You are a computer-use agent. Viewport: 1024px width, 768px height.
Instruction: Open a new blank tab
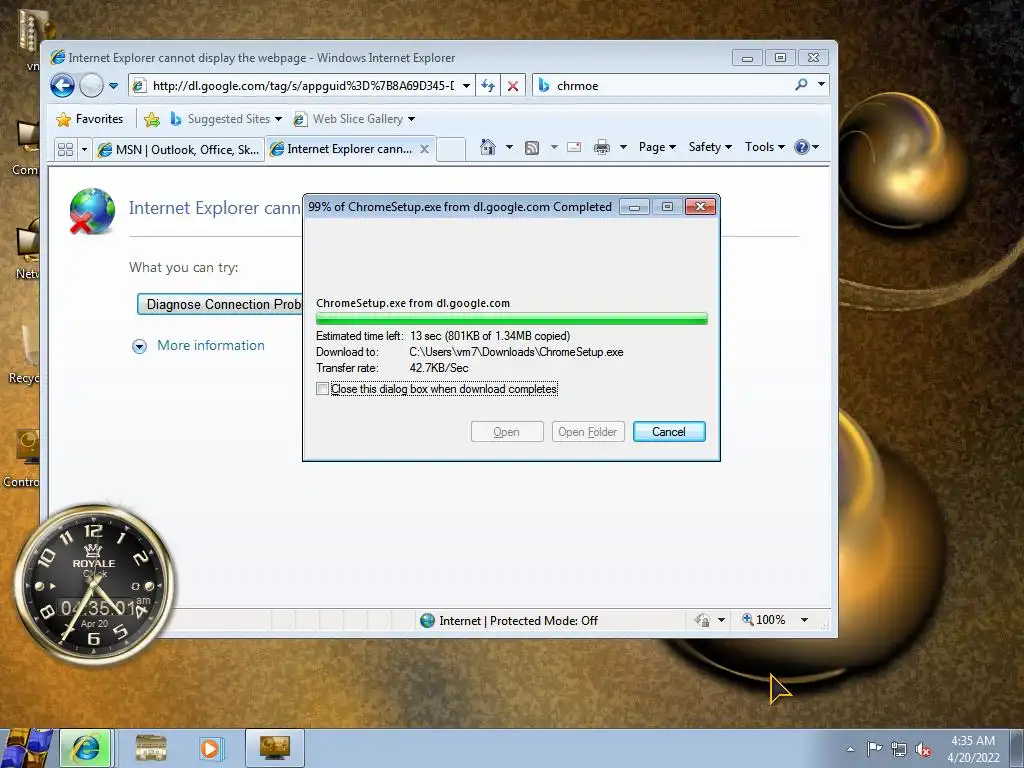pyautogui.click(x=451, y=149)
